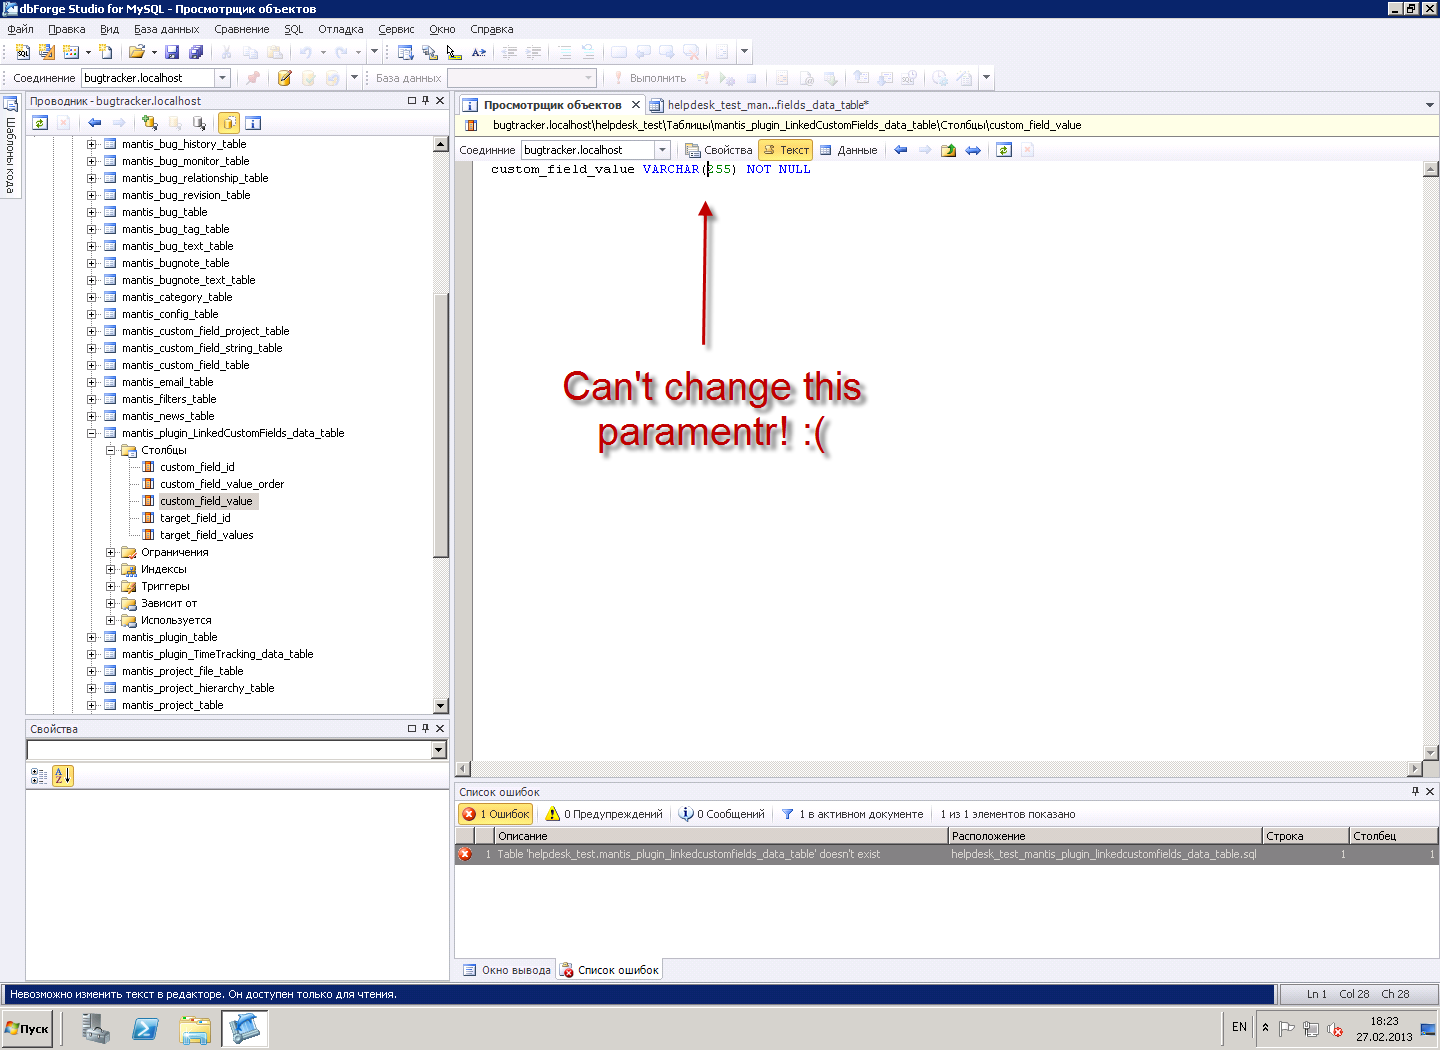Viewport: 1440px width, 1050px height.
Task: Open the Отладка menu
Action: pyautogui.click(x=341, y=29)
